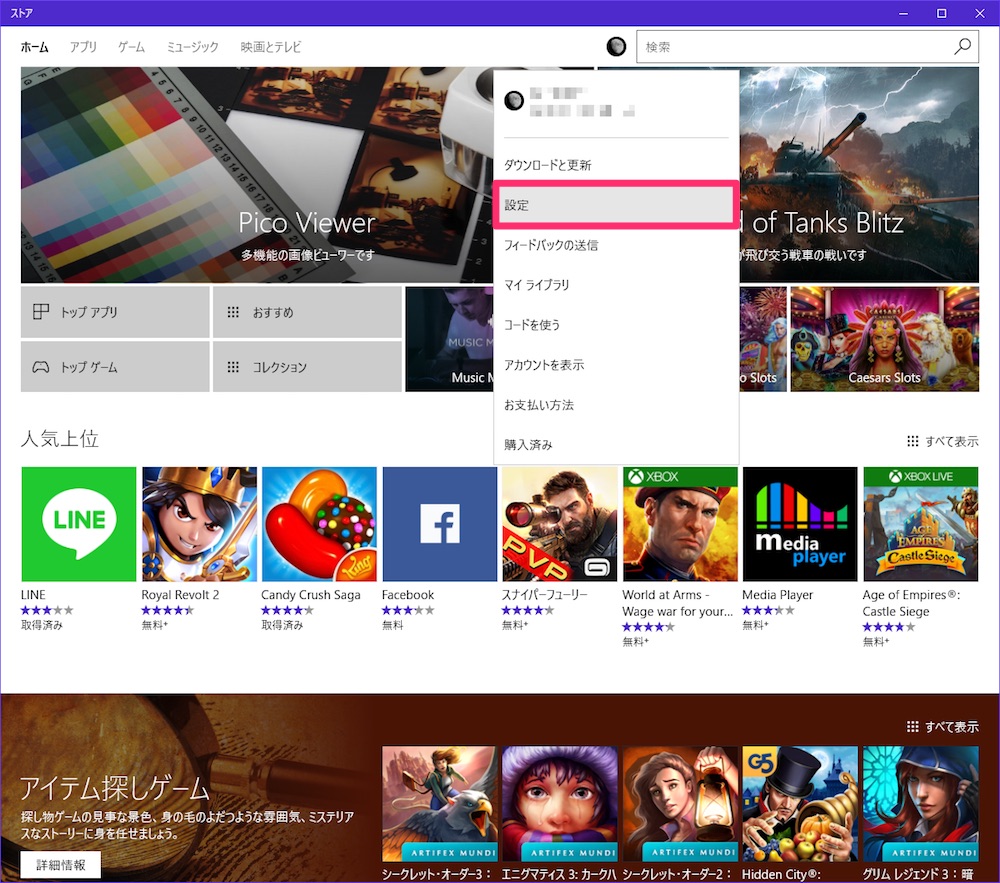Open the Hidden City game icon
This screenshot has width=1000, height=883.
(x=800, y=804)
